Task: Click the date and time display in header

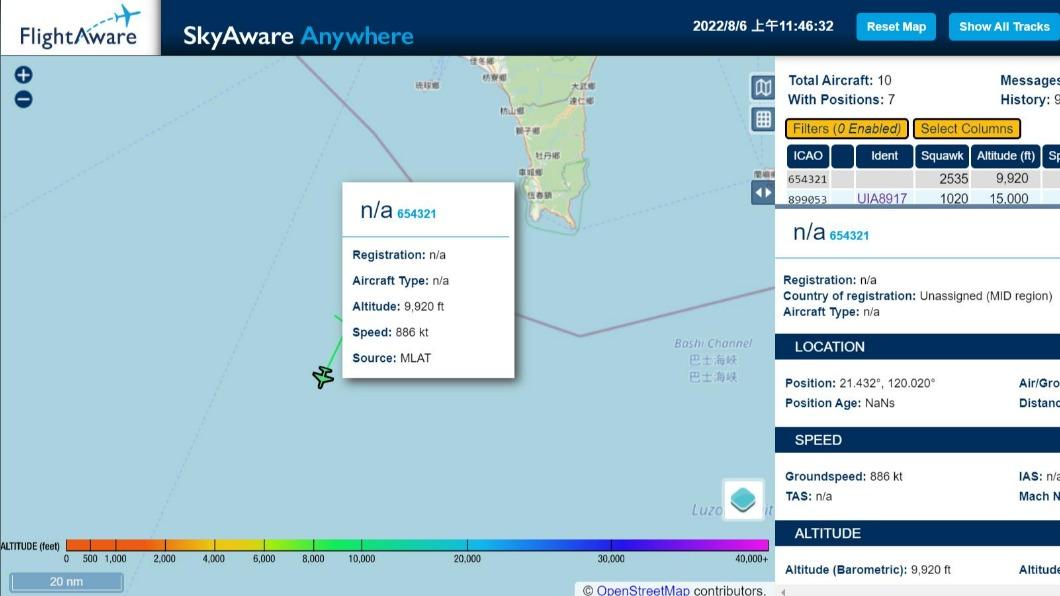Action: [763, 26]
